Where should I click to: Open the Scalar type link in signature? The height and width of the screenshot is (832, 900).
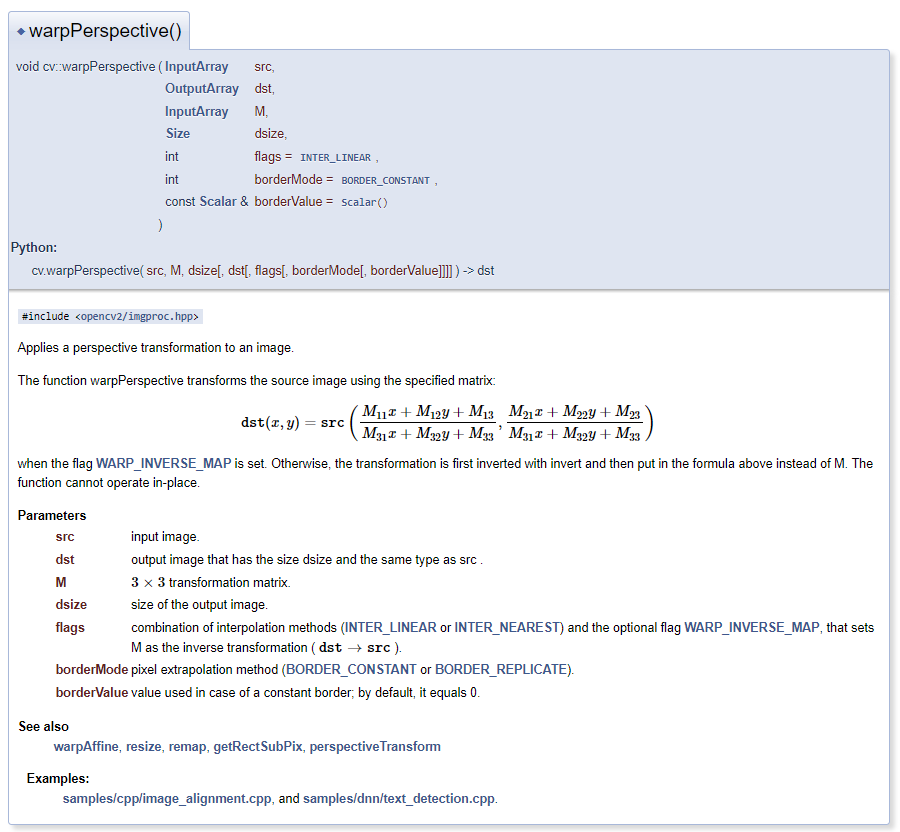pyautogui.click(x=218, y=201)
